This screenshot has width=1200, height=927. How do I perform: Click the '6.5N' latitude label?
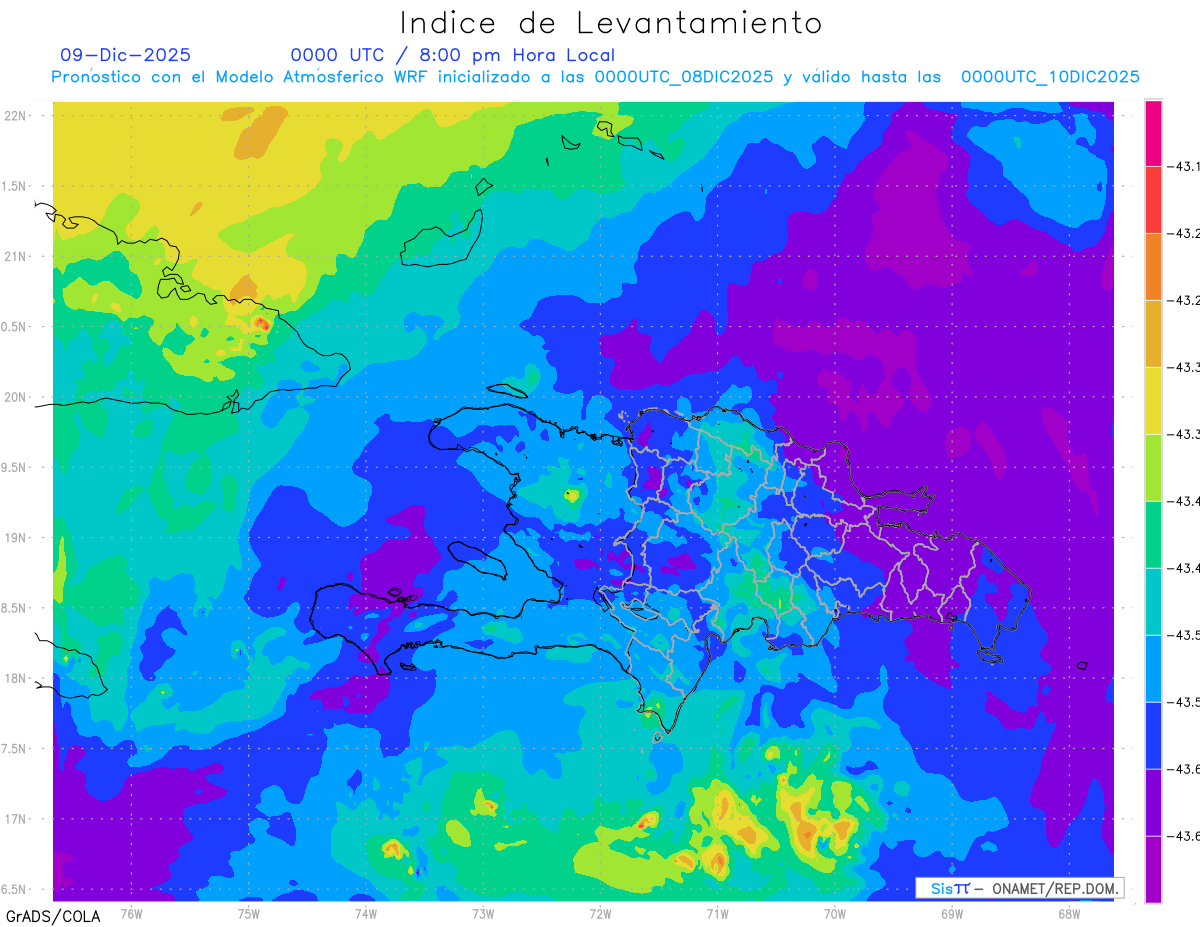(x=15, y=889)
